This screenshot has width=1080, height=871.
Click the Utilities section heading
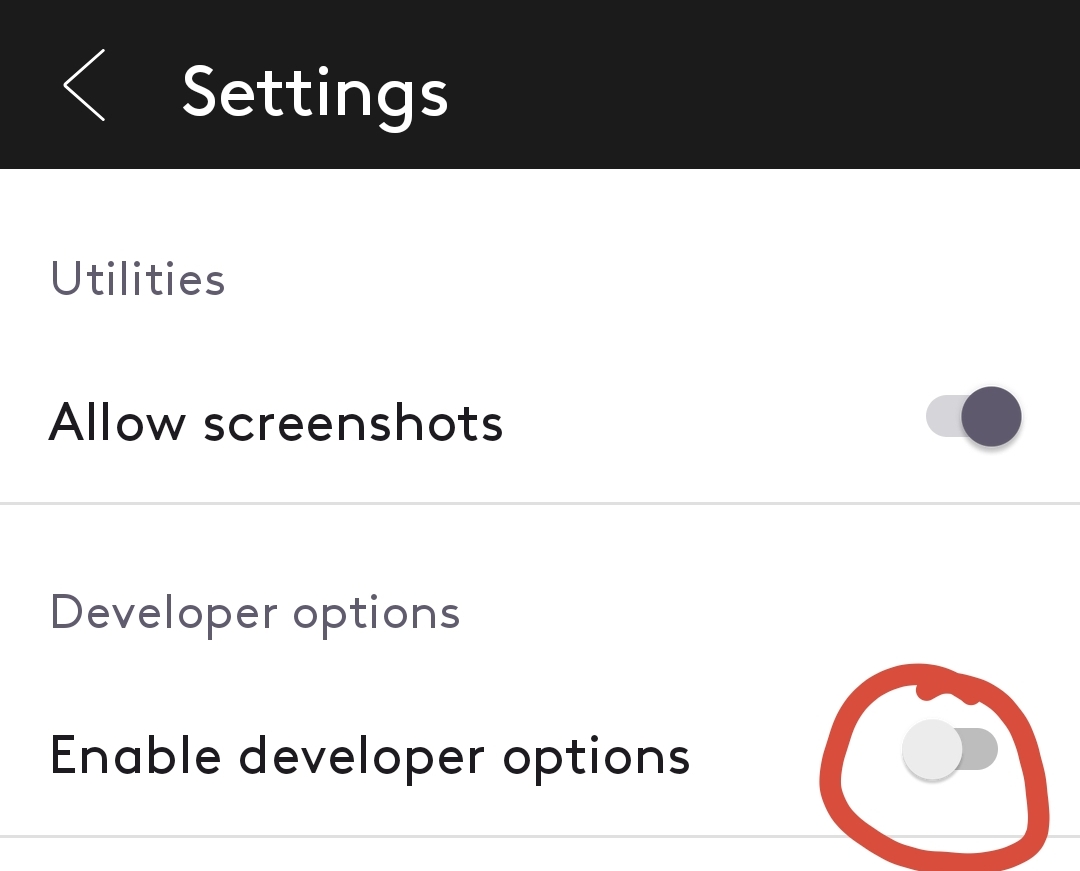tap(138, 279)
